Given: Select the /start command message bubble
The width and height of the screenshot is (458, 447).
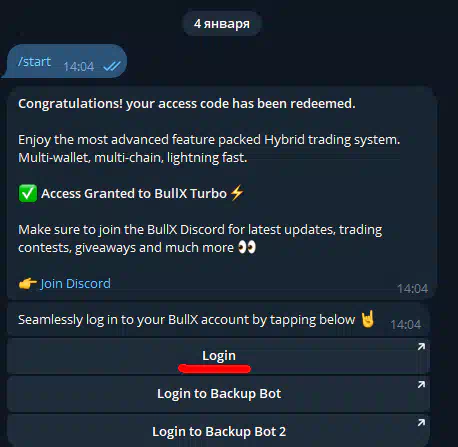Looking at the screenshot, I should 65,61.
